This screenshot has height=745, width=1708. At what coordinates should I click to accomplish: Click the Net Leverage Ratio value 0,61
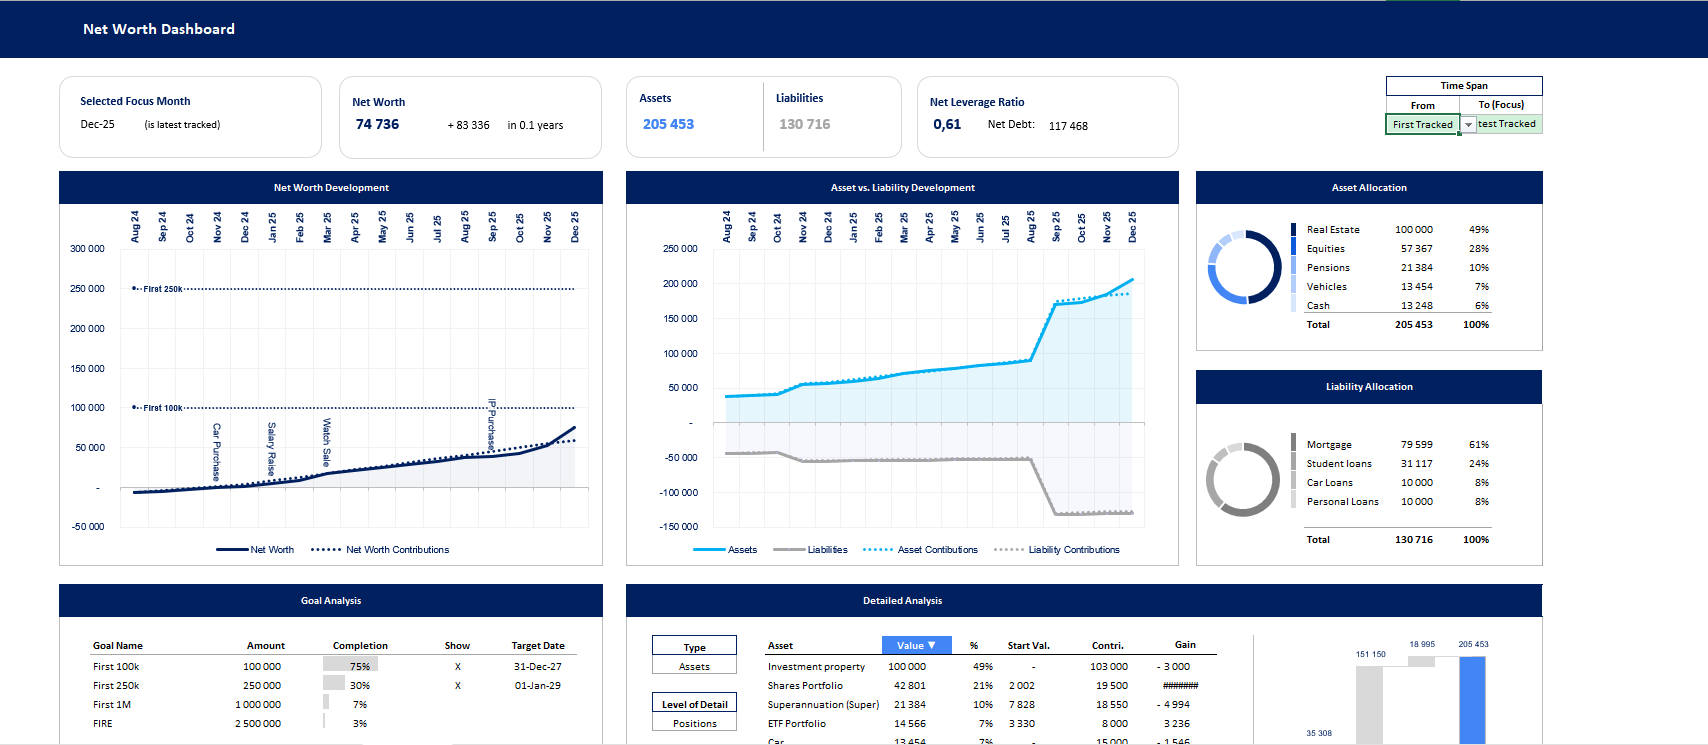[x=947, y=124]
